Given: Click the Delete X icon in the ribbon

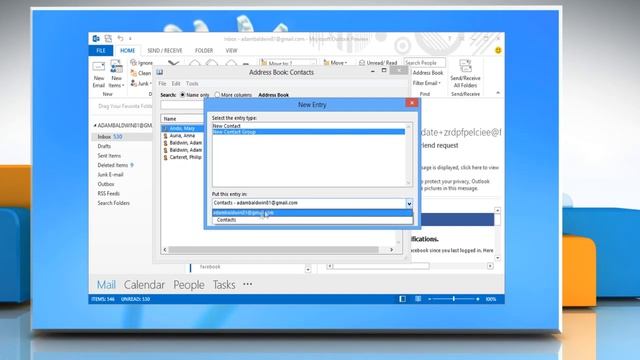Looking at the screenshot, I should tap(173, 63).
